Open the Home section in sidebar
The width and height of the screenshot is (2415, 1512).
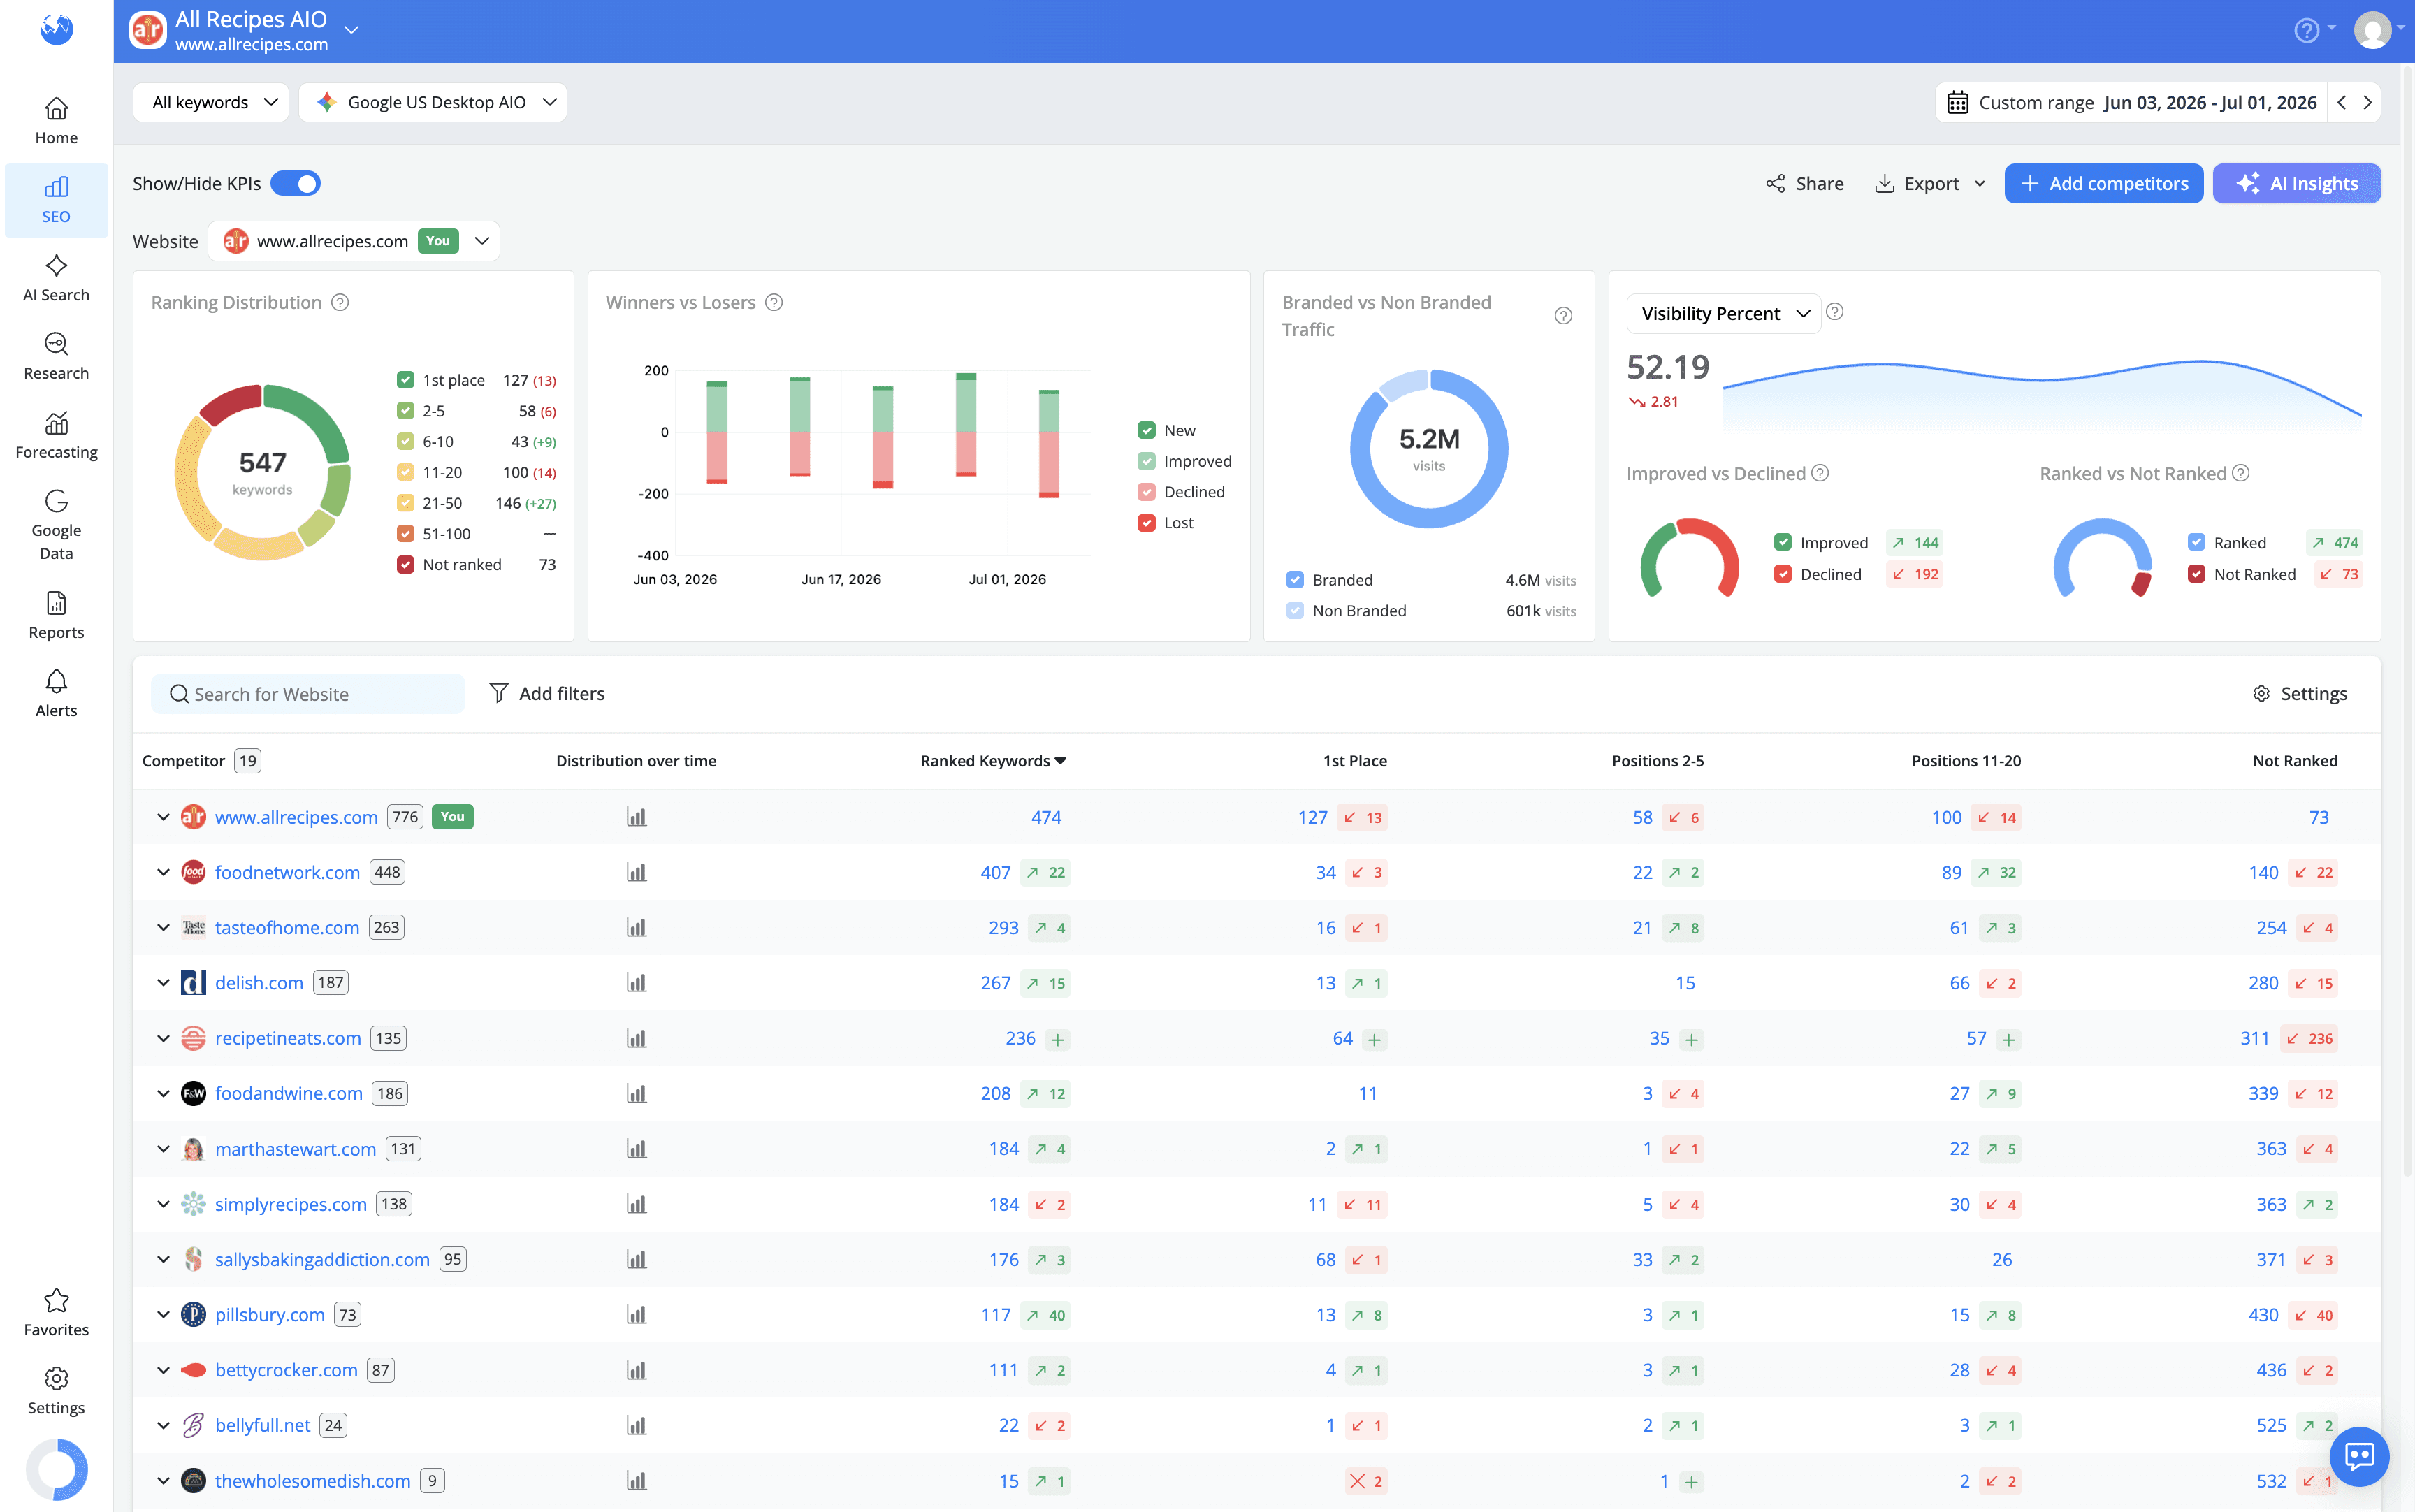56,121
